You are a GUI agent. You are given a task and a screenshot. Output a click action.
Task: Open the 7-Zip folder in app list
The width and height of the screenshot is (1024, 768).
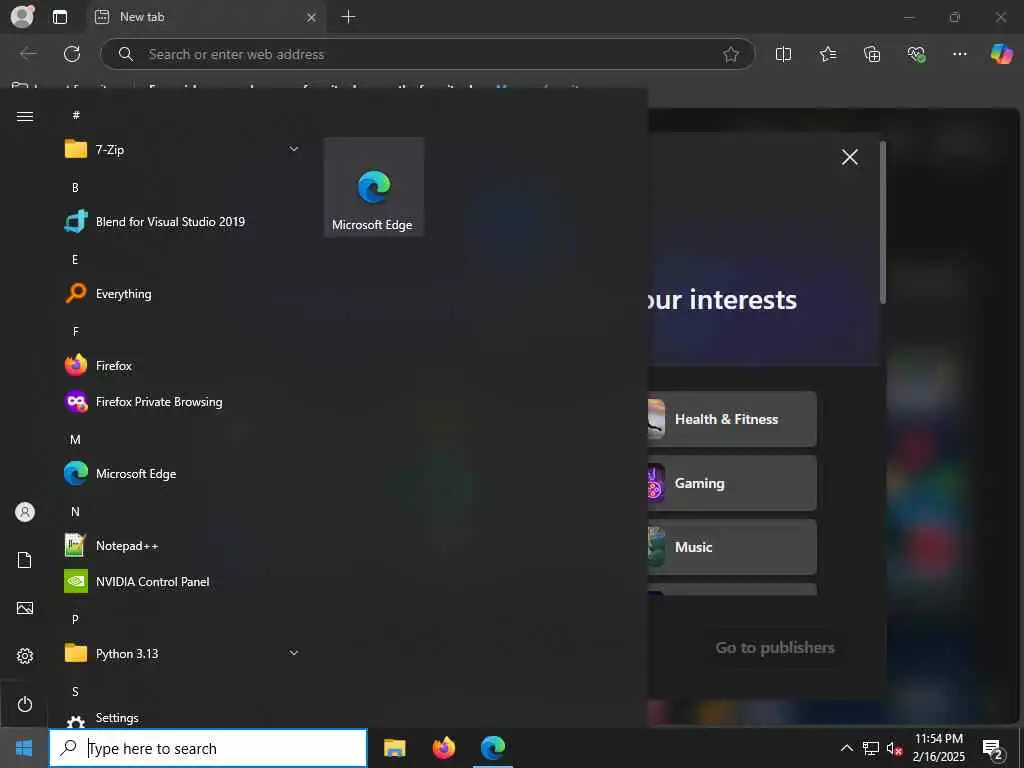182,150
